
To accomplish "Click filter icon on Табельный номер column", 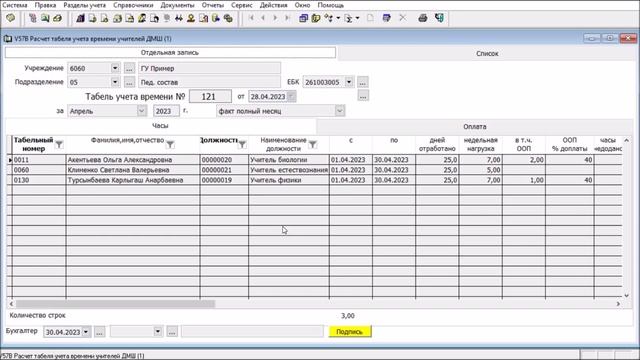I will 59,144.
